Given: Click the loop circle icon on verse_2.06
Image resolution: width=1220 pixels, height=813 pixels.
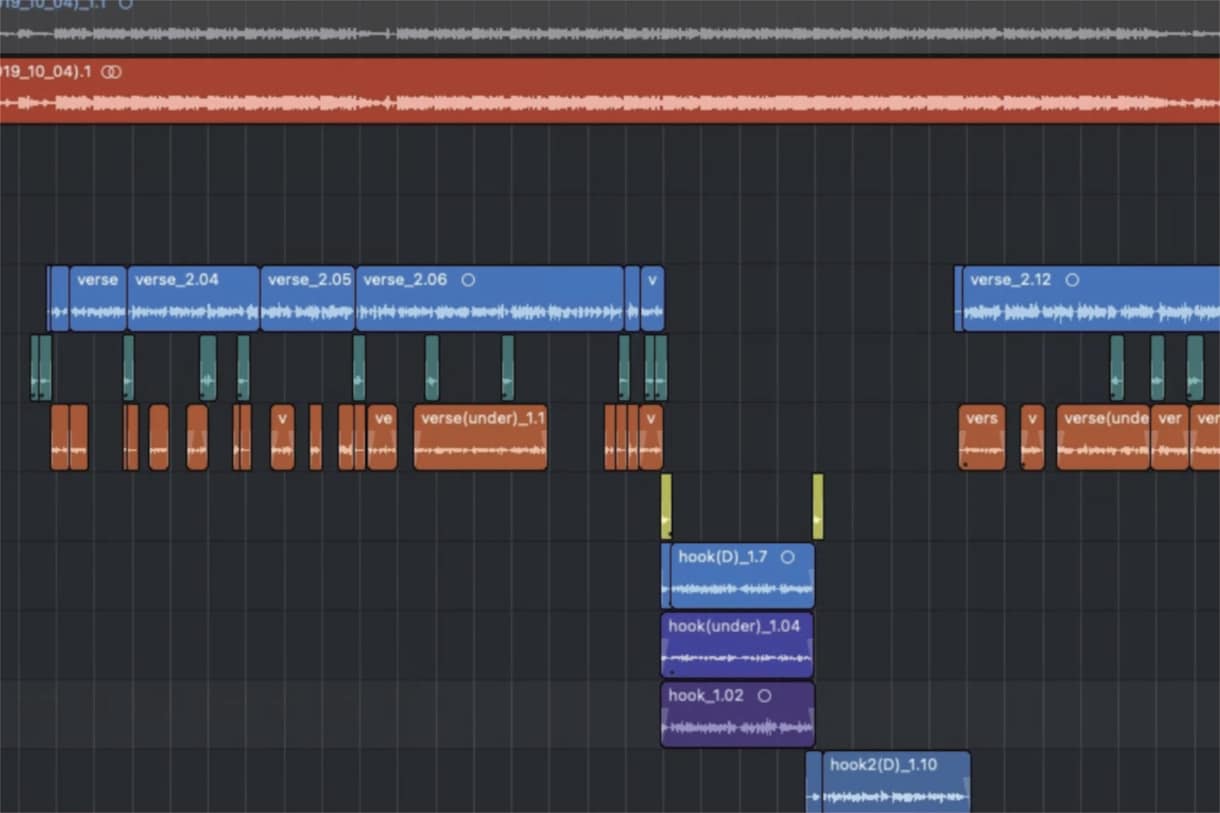Looking at the screenshot, I should [467, 280].
